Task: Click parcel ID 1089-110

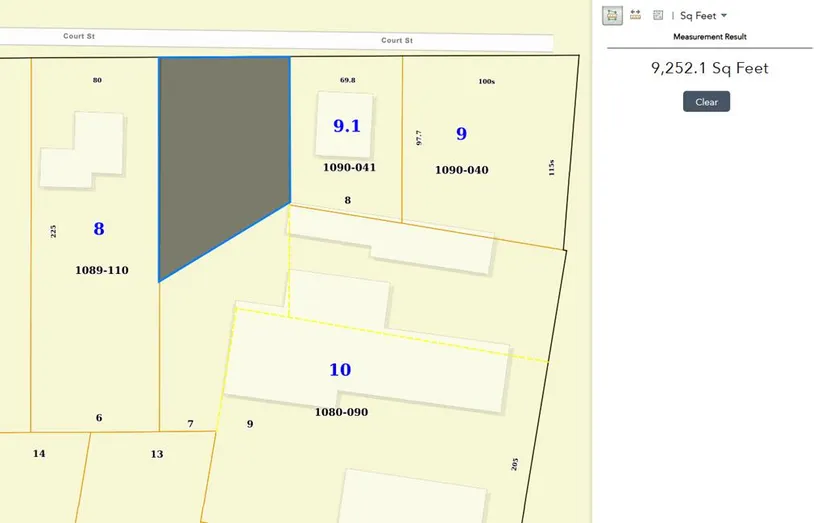Action: click(102, 271)
